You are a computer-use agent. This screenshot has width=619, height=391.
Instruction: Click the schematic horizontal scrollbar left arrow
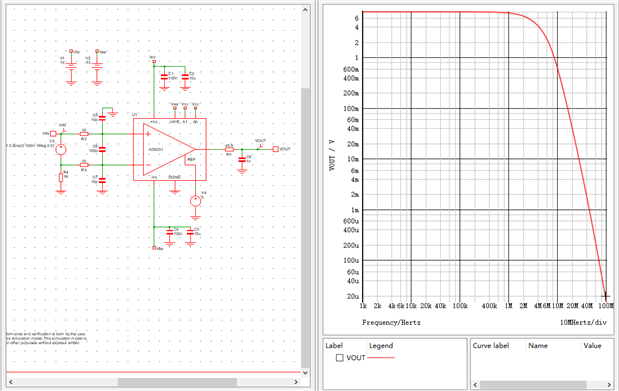(11, 382)
